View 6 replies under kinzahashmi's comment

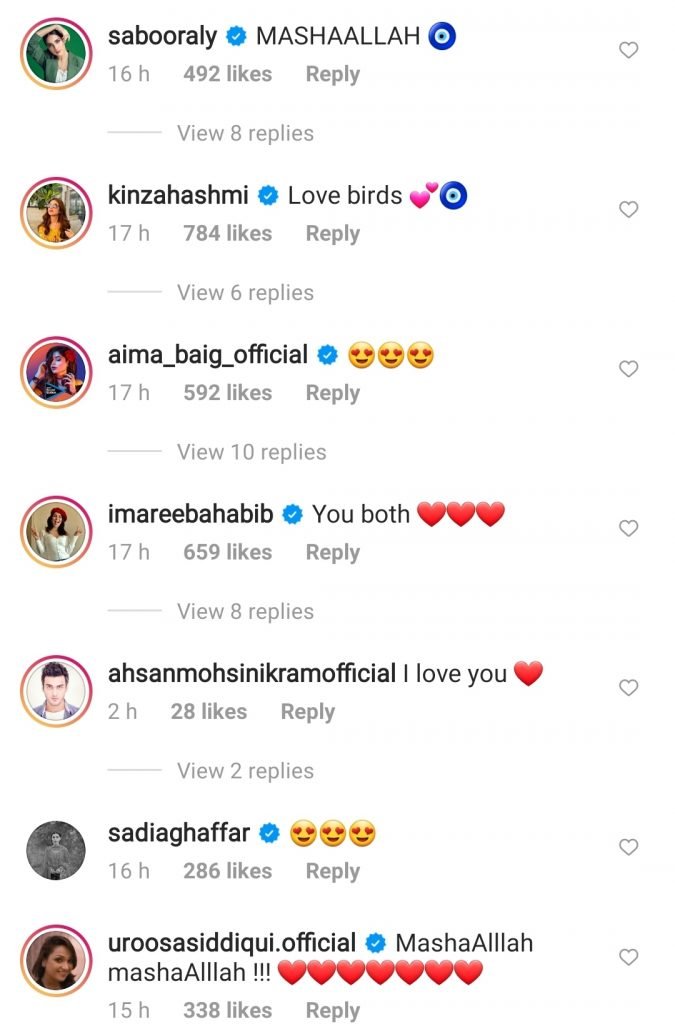click(245, 293)
